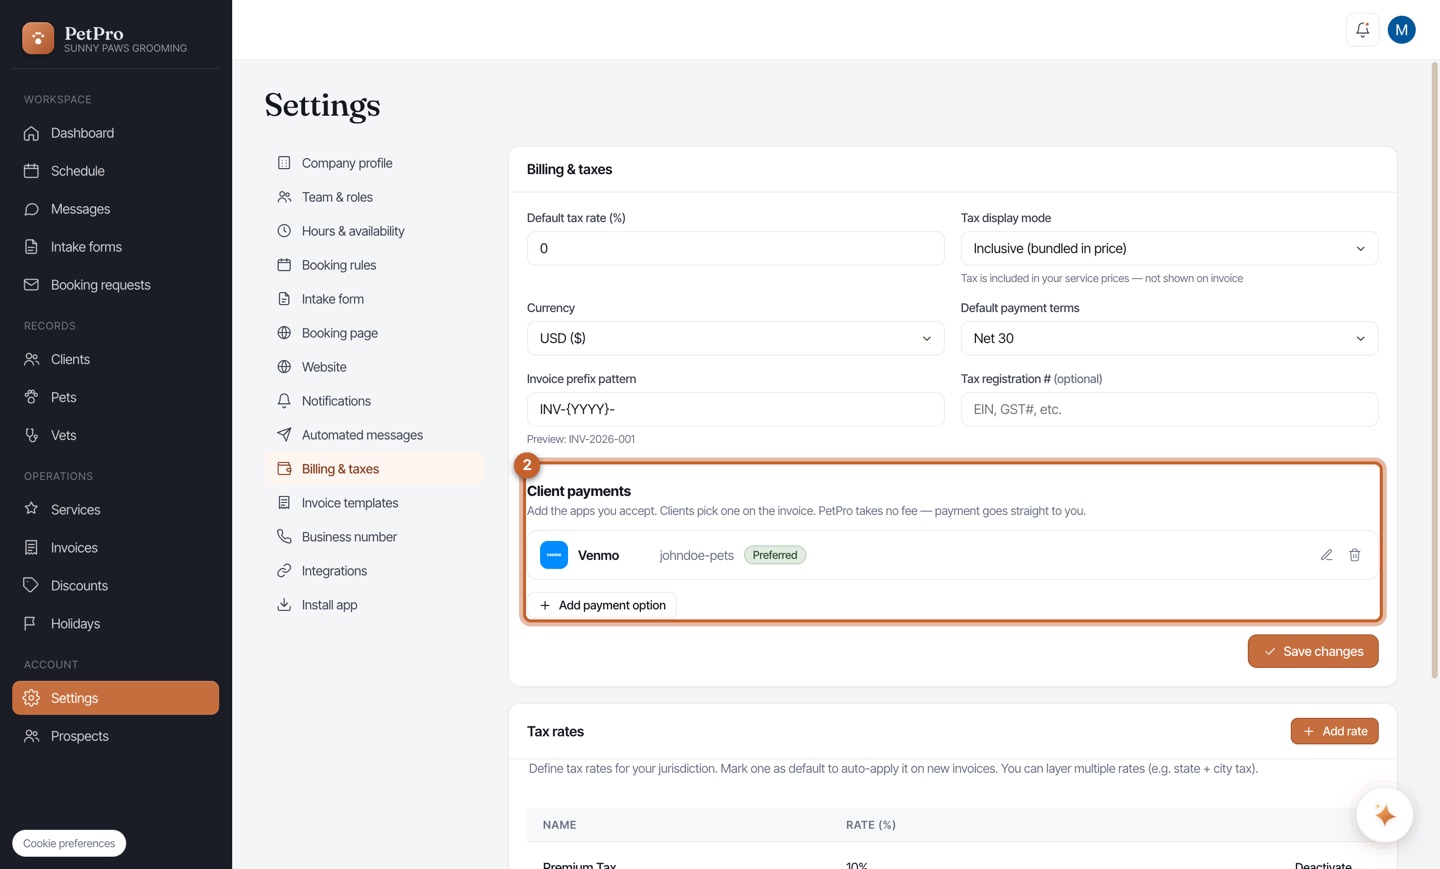Image resolution: width=1440 pixels, height=869 pixels.
Task: Click the Preview: INV-2026-001 text
Action: 581,439
